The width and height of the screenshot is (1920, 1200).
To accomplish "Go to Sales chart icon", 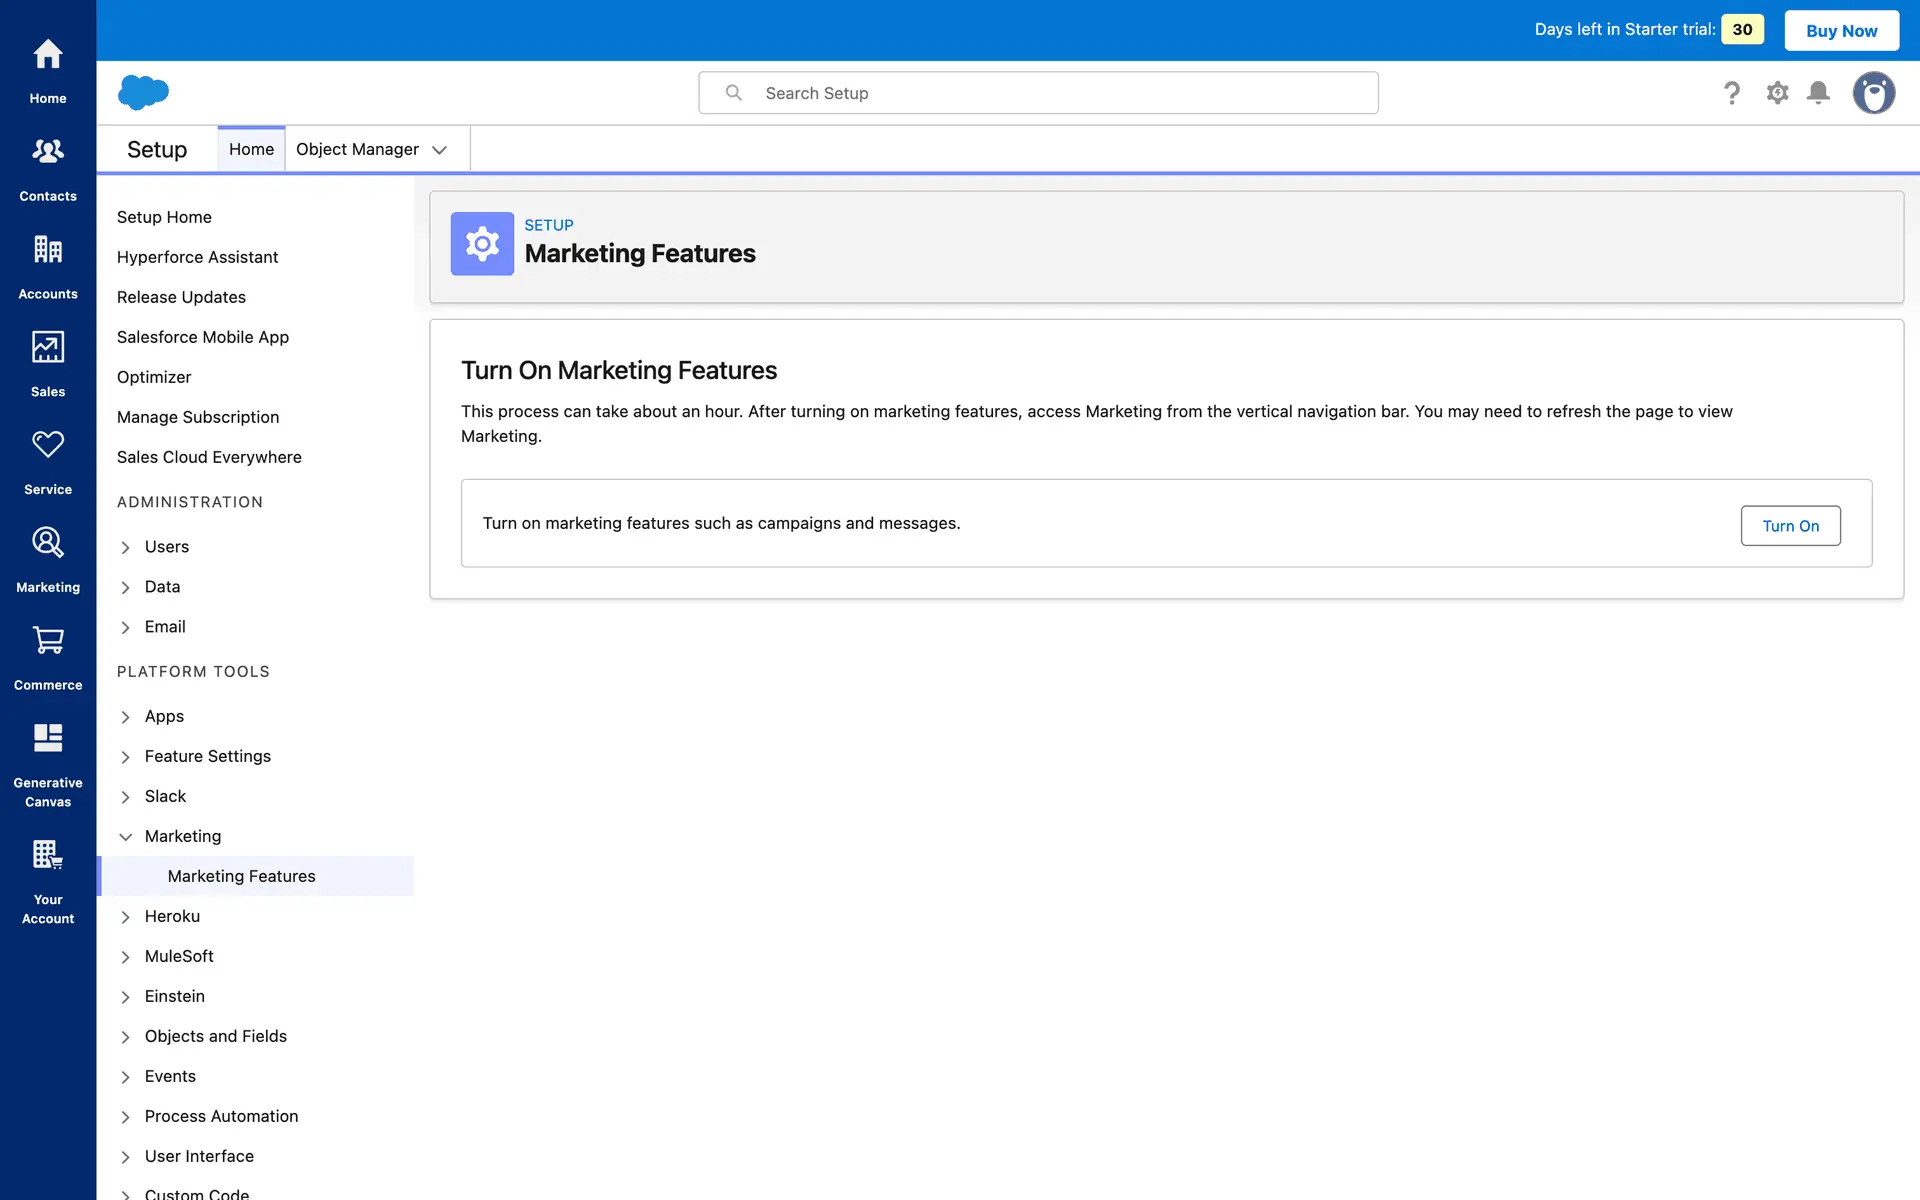I will pos(48,363).
